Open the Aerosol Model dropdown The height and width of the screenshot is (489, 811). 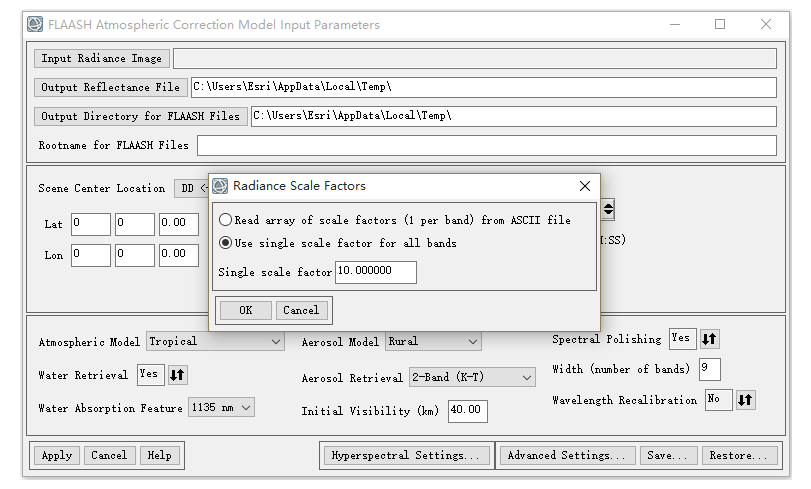pos(433,342)
